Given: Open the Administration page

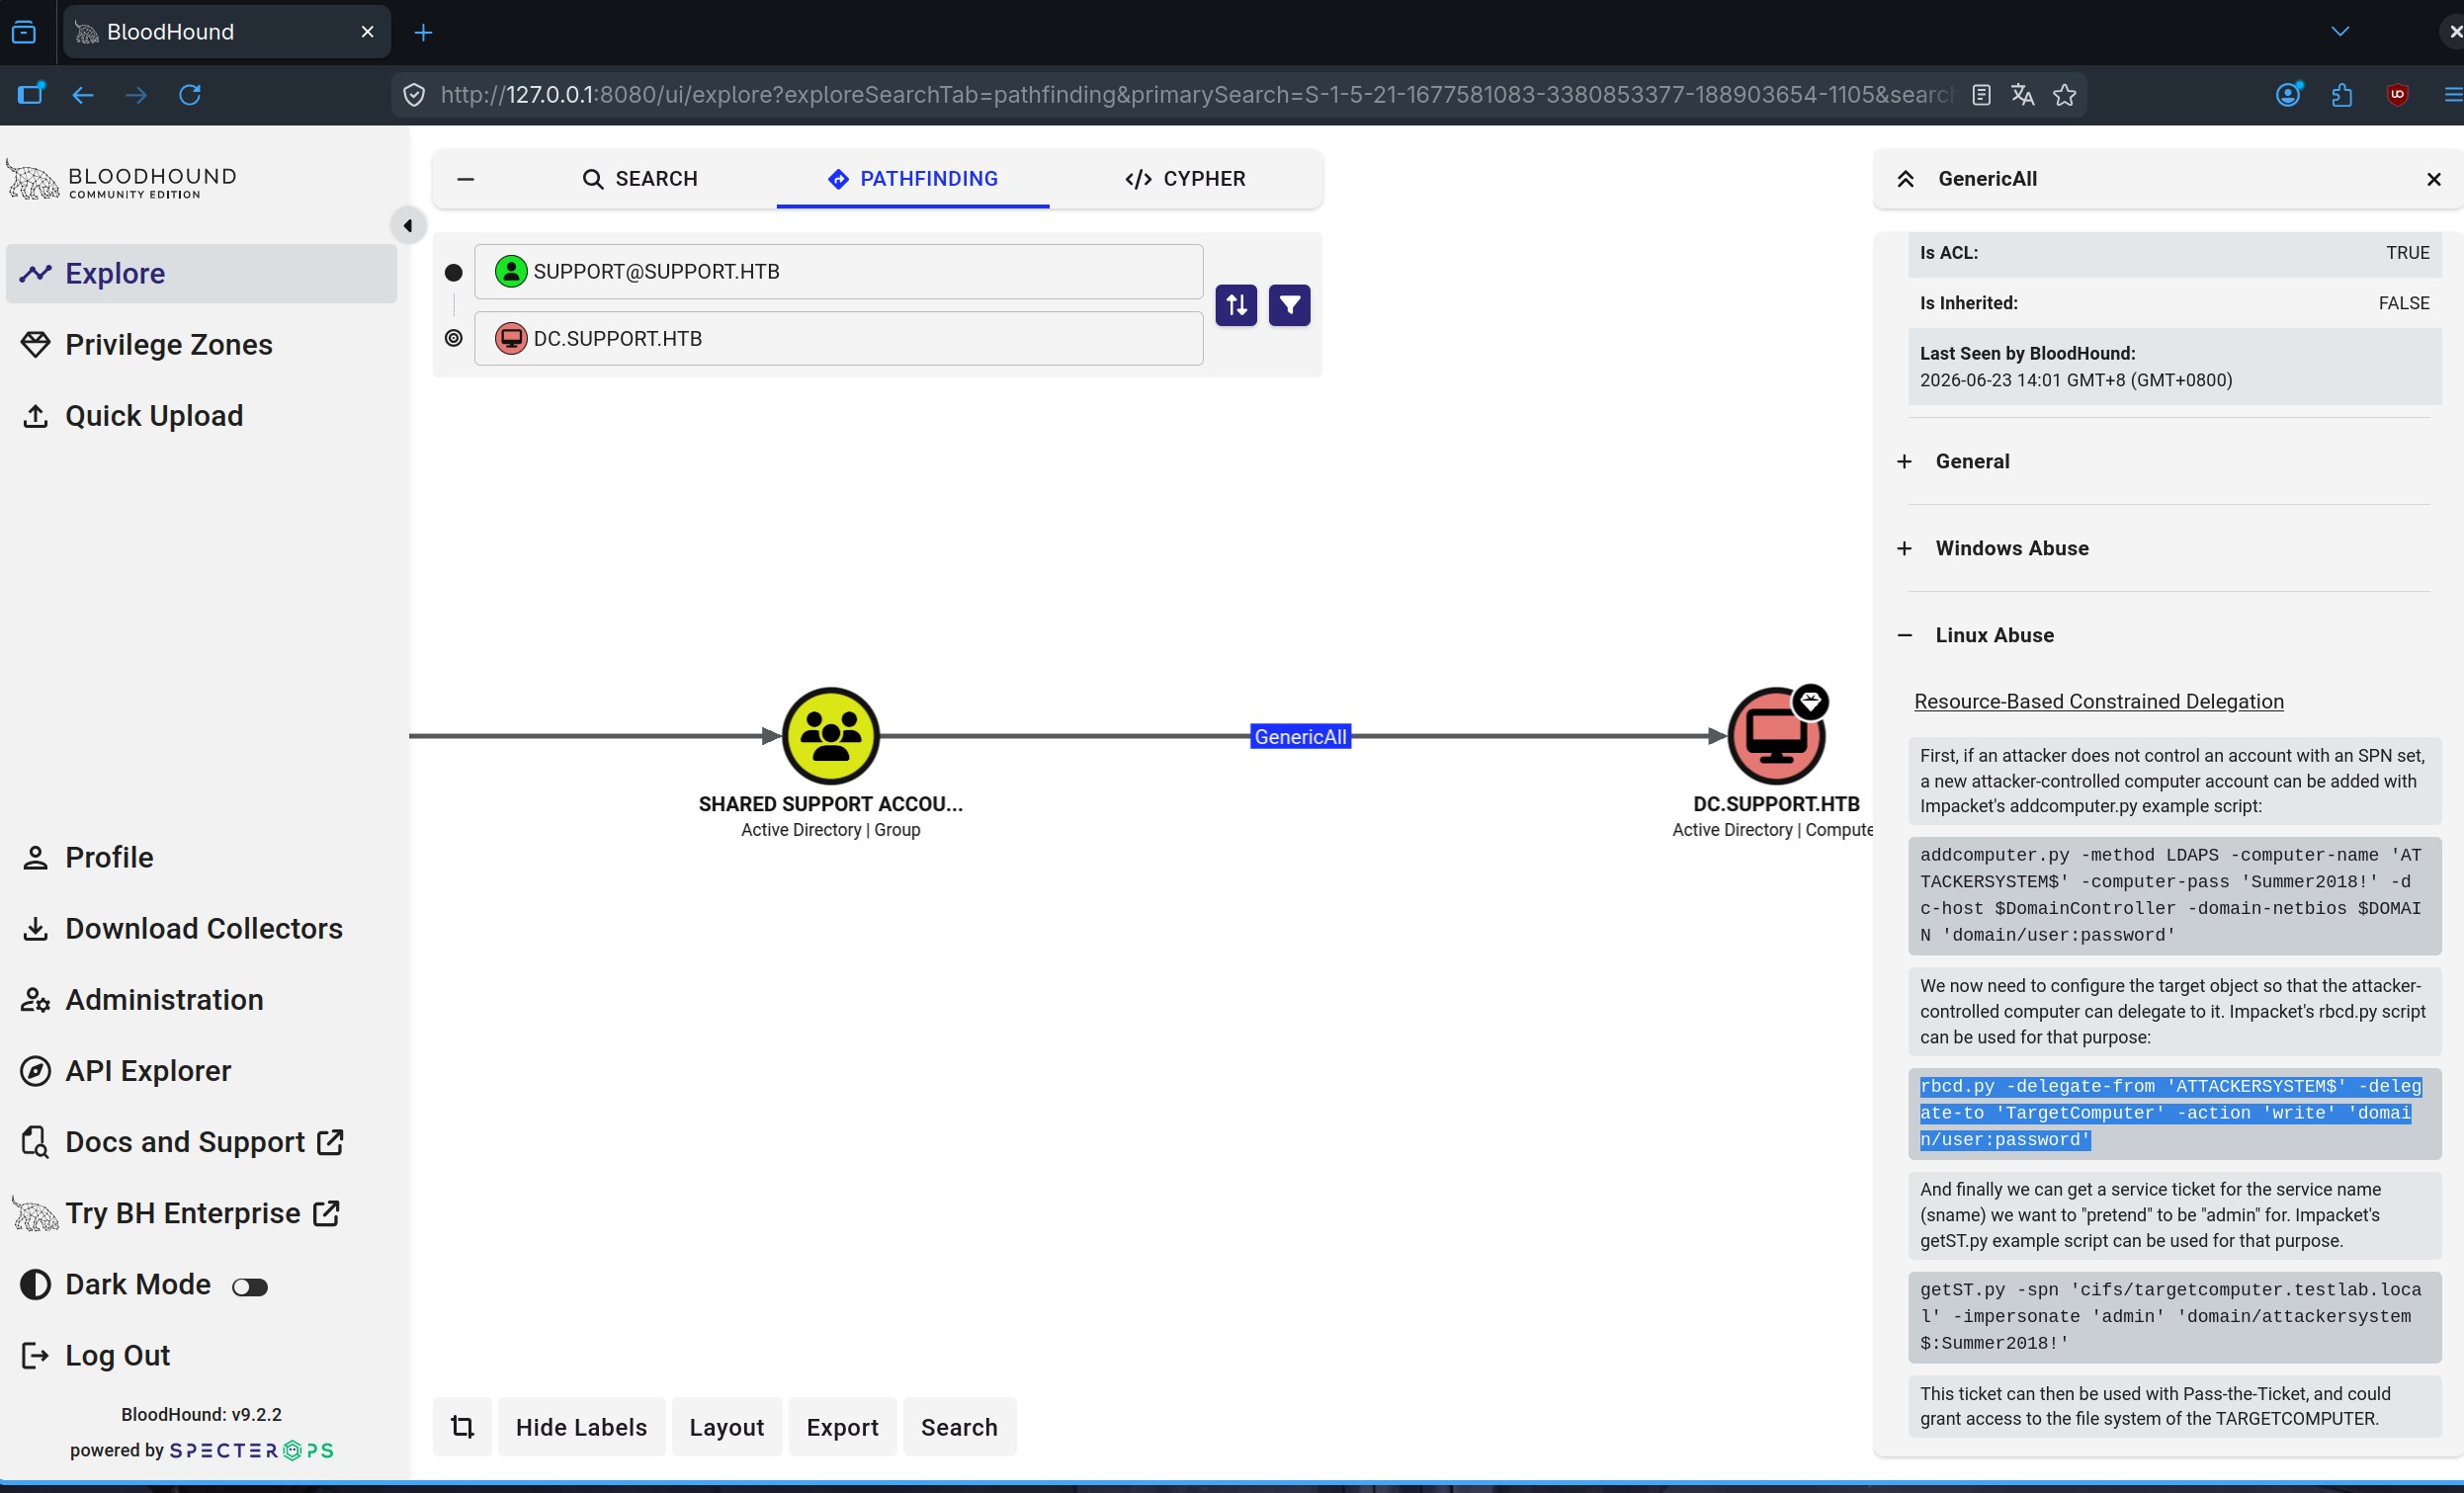Looking at the screenshot, I should [x=201, y=999].
